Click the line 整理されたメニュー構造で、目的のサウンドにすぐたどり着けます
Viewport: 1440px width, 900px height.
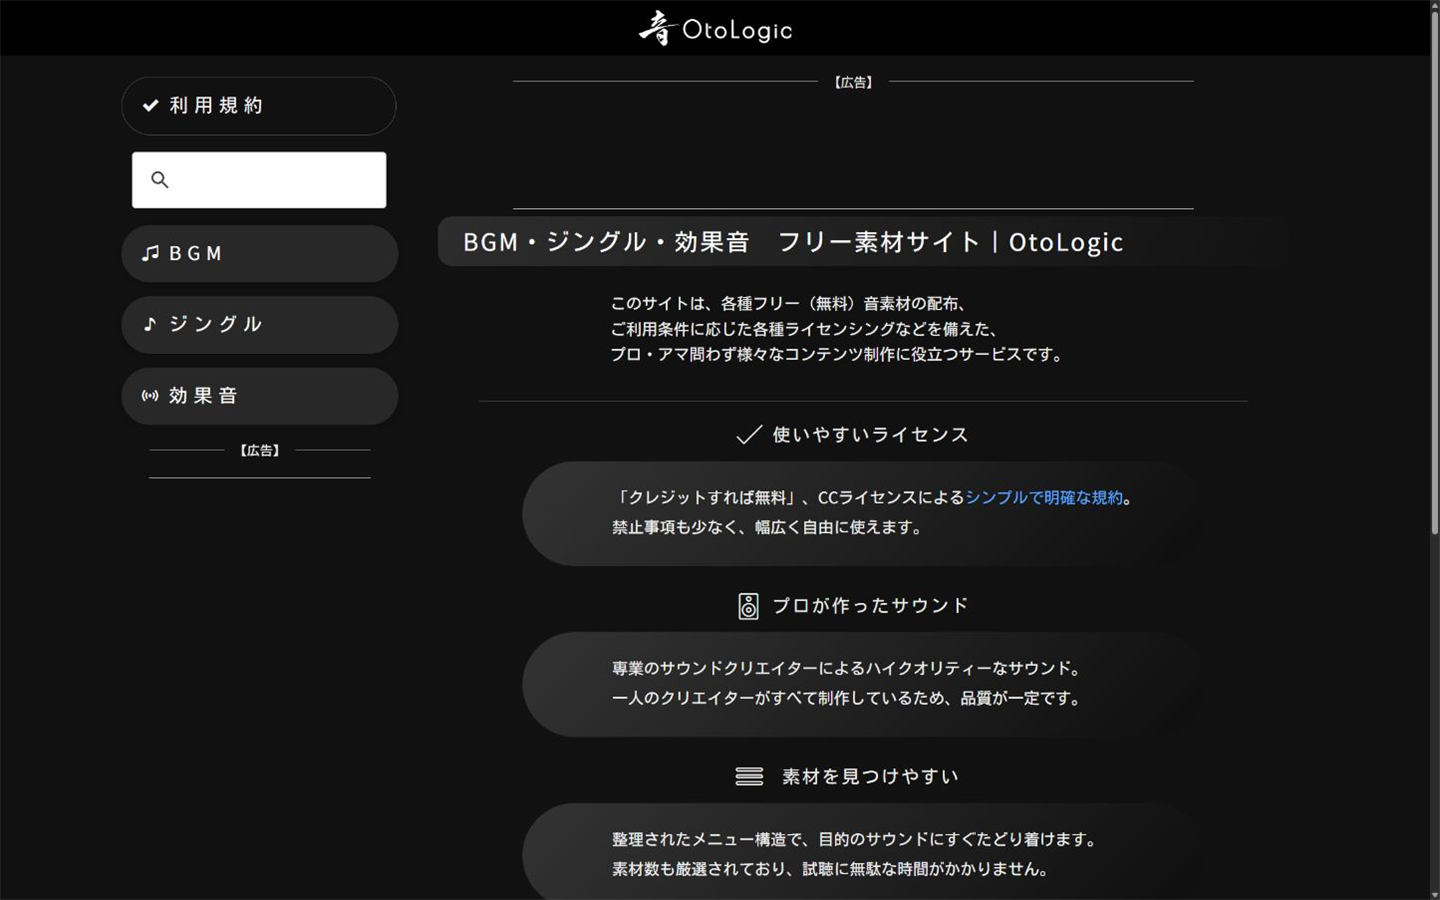(854, 840)
